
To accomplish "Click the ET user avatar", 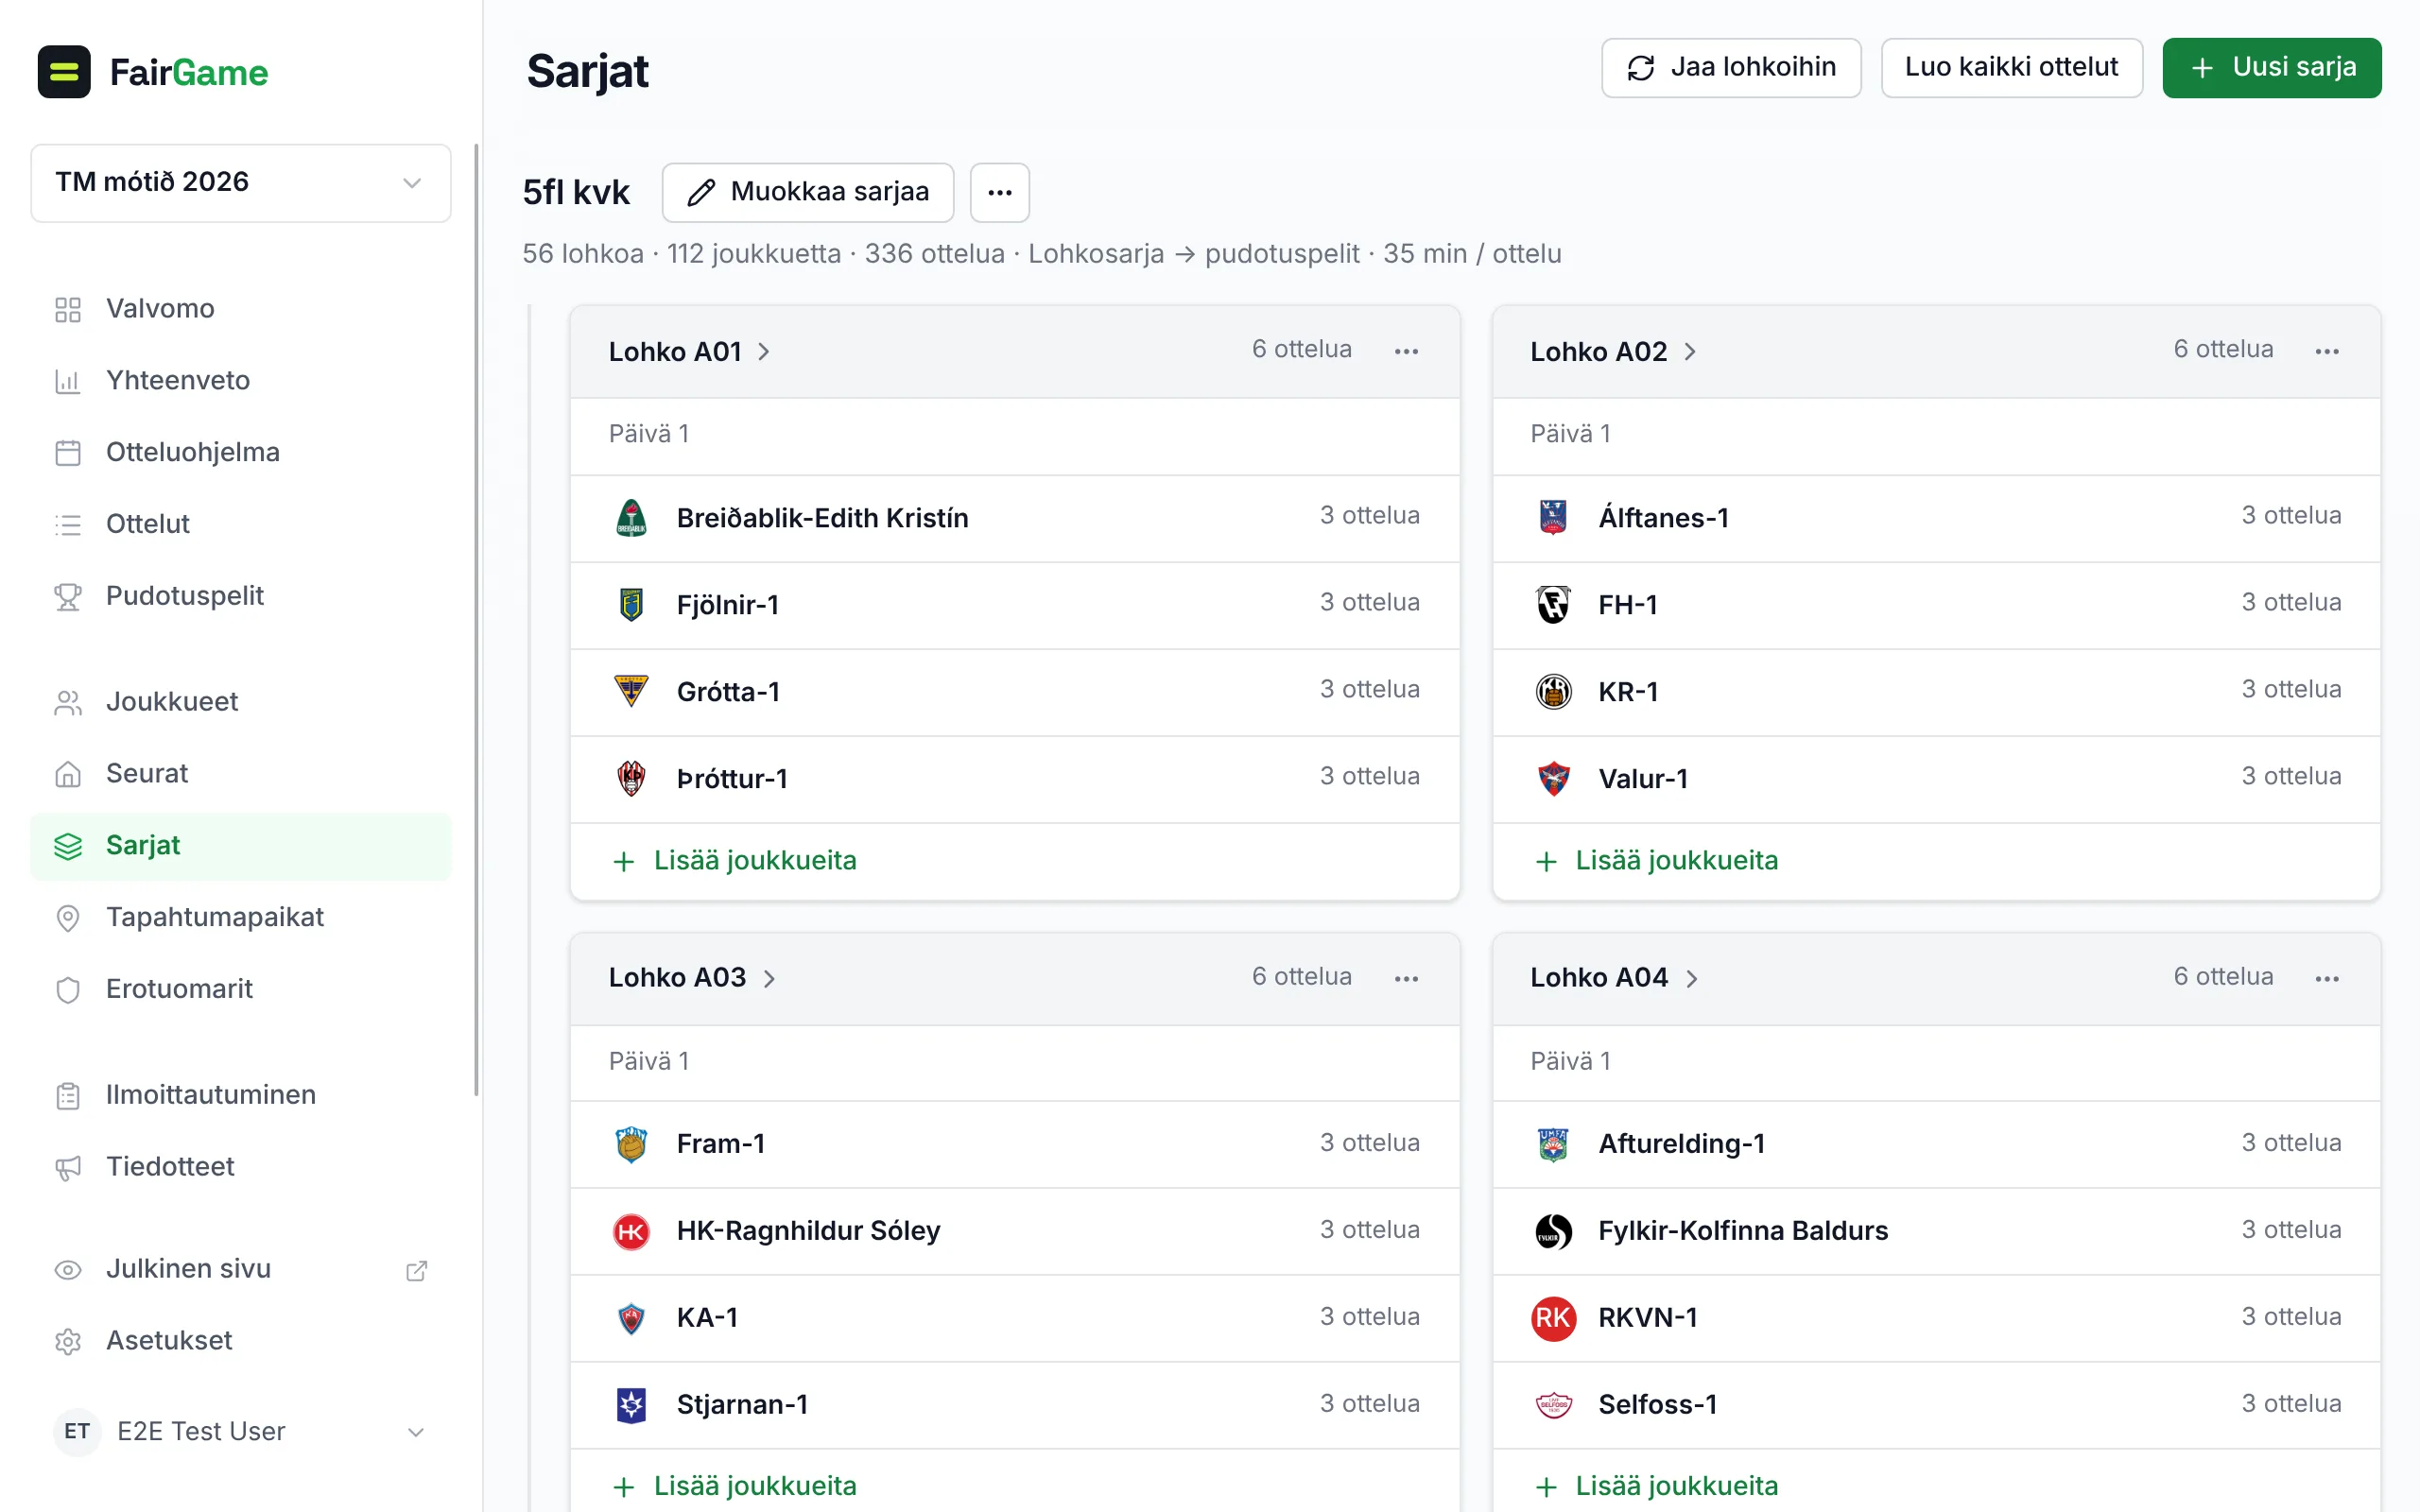I will pos(77,1432).
